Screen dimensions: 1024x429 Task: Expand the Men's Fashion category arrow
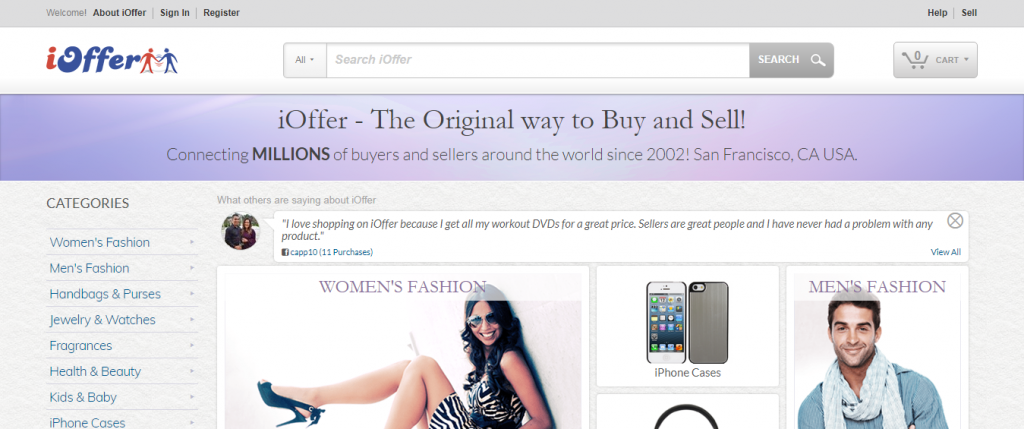coord(192,268)
